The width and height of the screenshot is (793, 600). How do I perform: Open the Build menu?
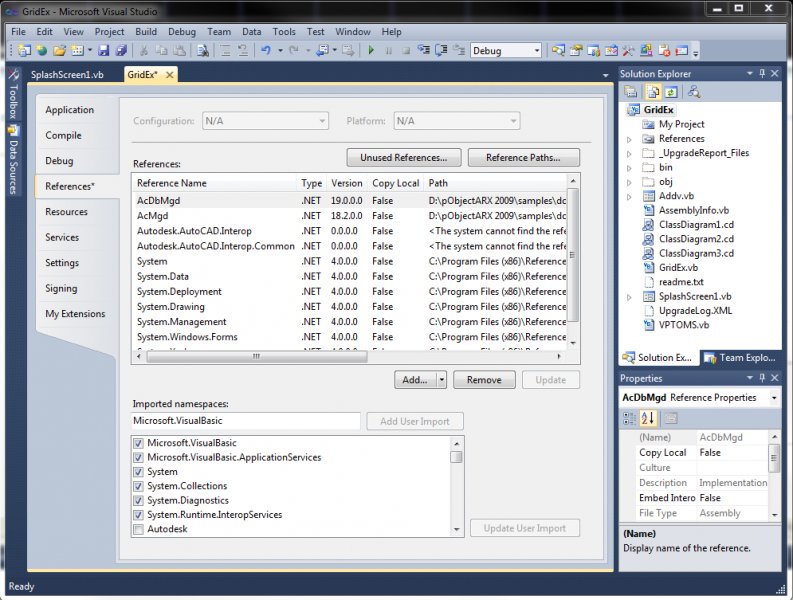[x=146, y=32]
